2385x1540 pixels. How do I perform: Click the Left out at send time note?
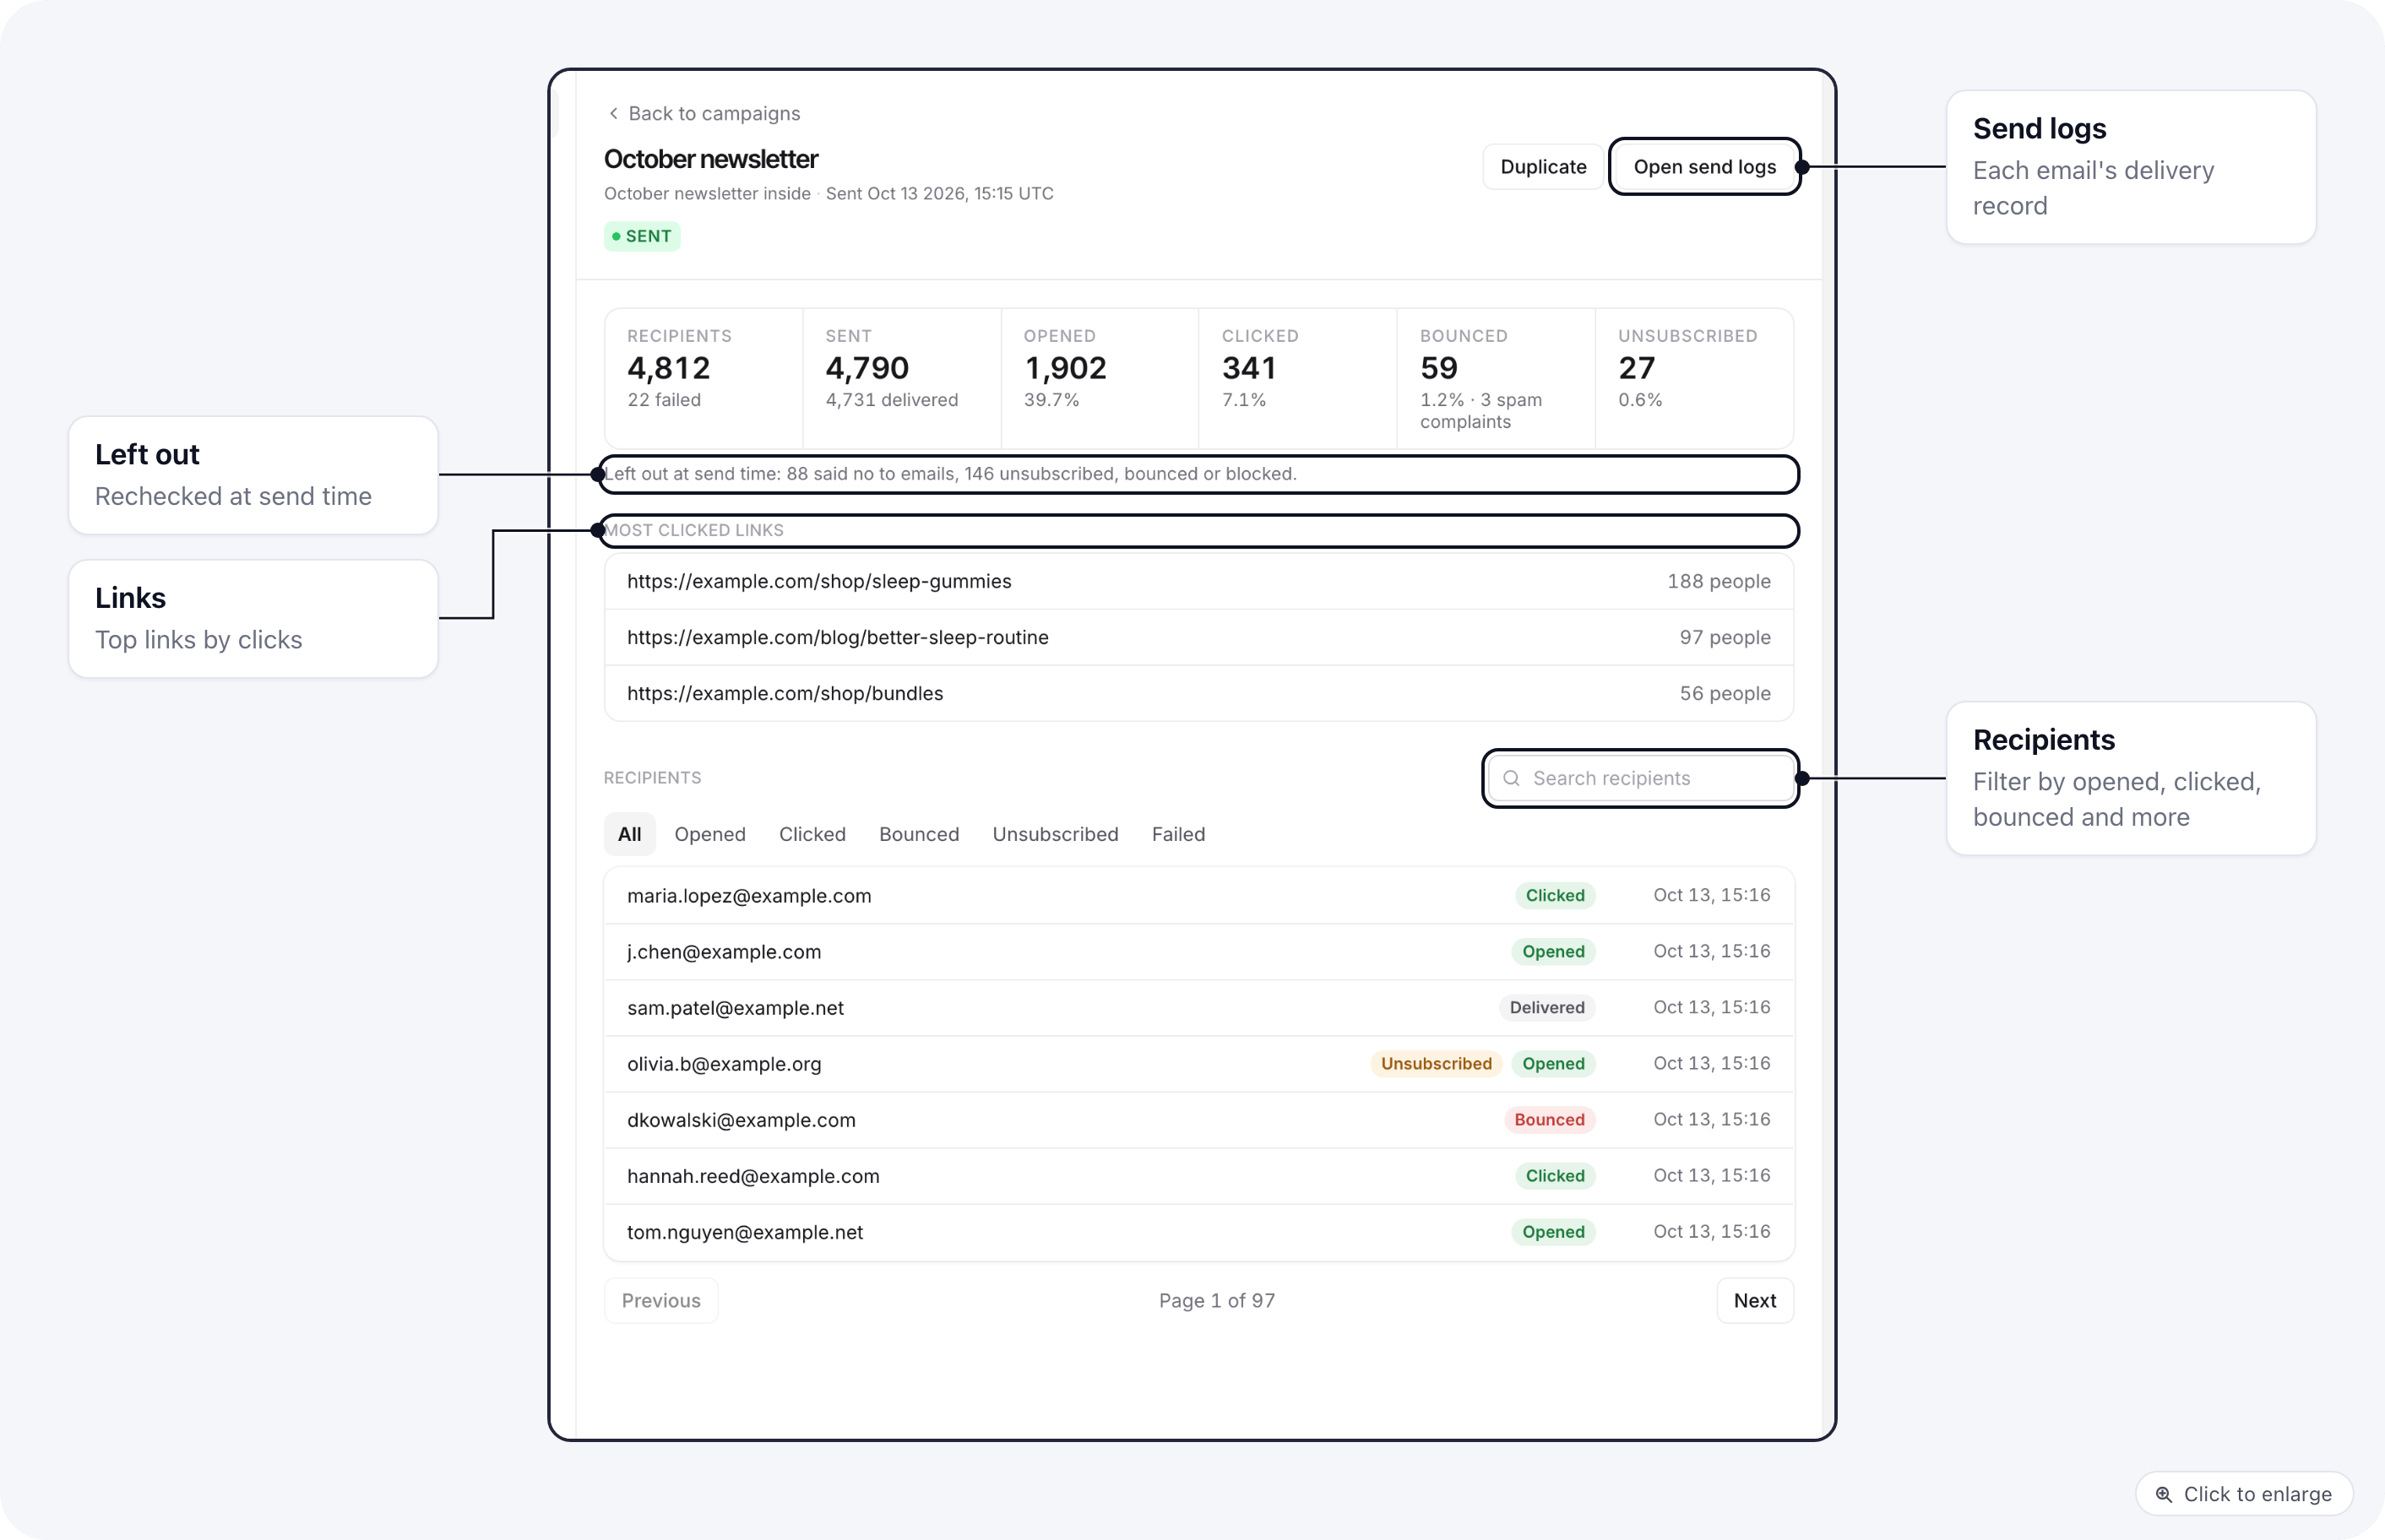click(950, 474)
